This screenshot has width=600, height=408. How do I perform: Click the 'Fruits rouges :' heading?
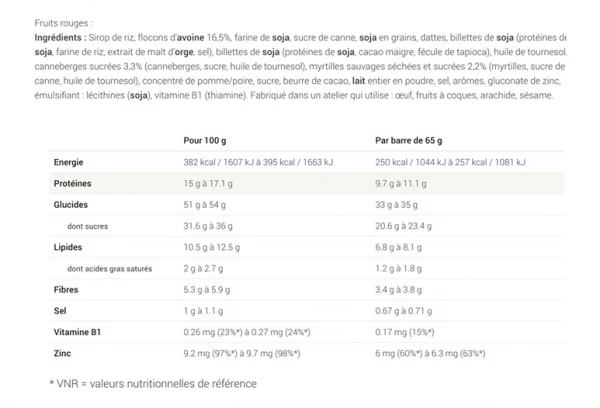(x=34, y=22)
